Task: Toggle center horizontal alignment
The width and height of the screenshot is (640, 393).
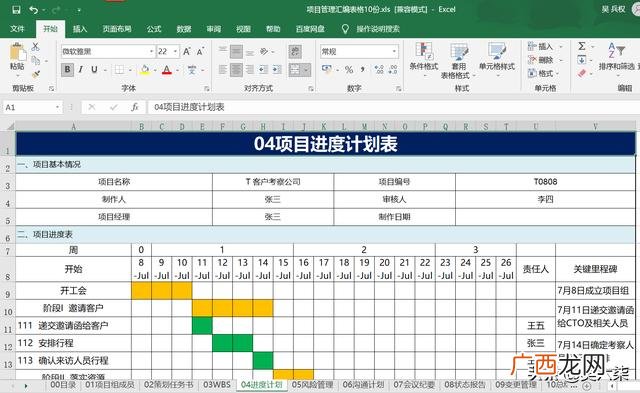Action: coord(236,70)
